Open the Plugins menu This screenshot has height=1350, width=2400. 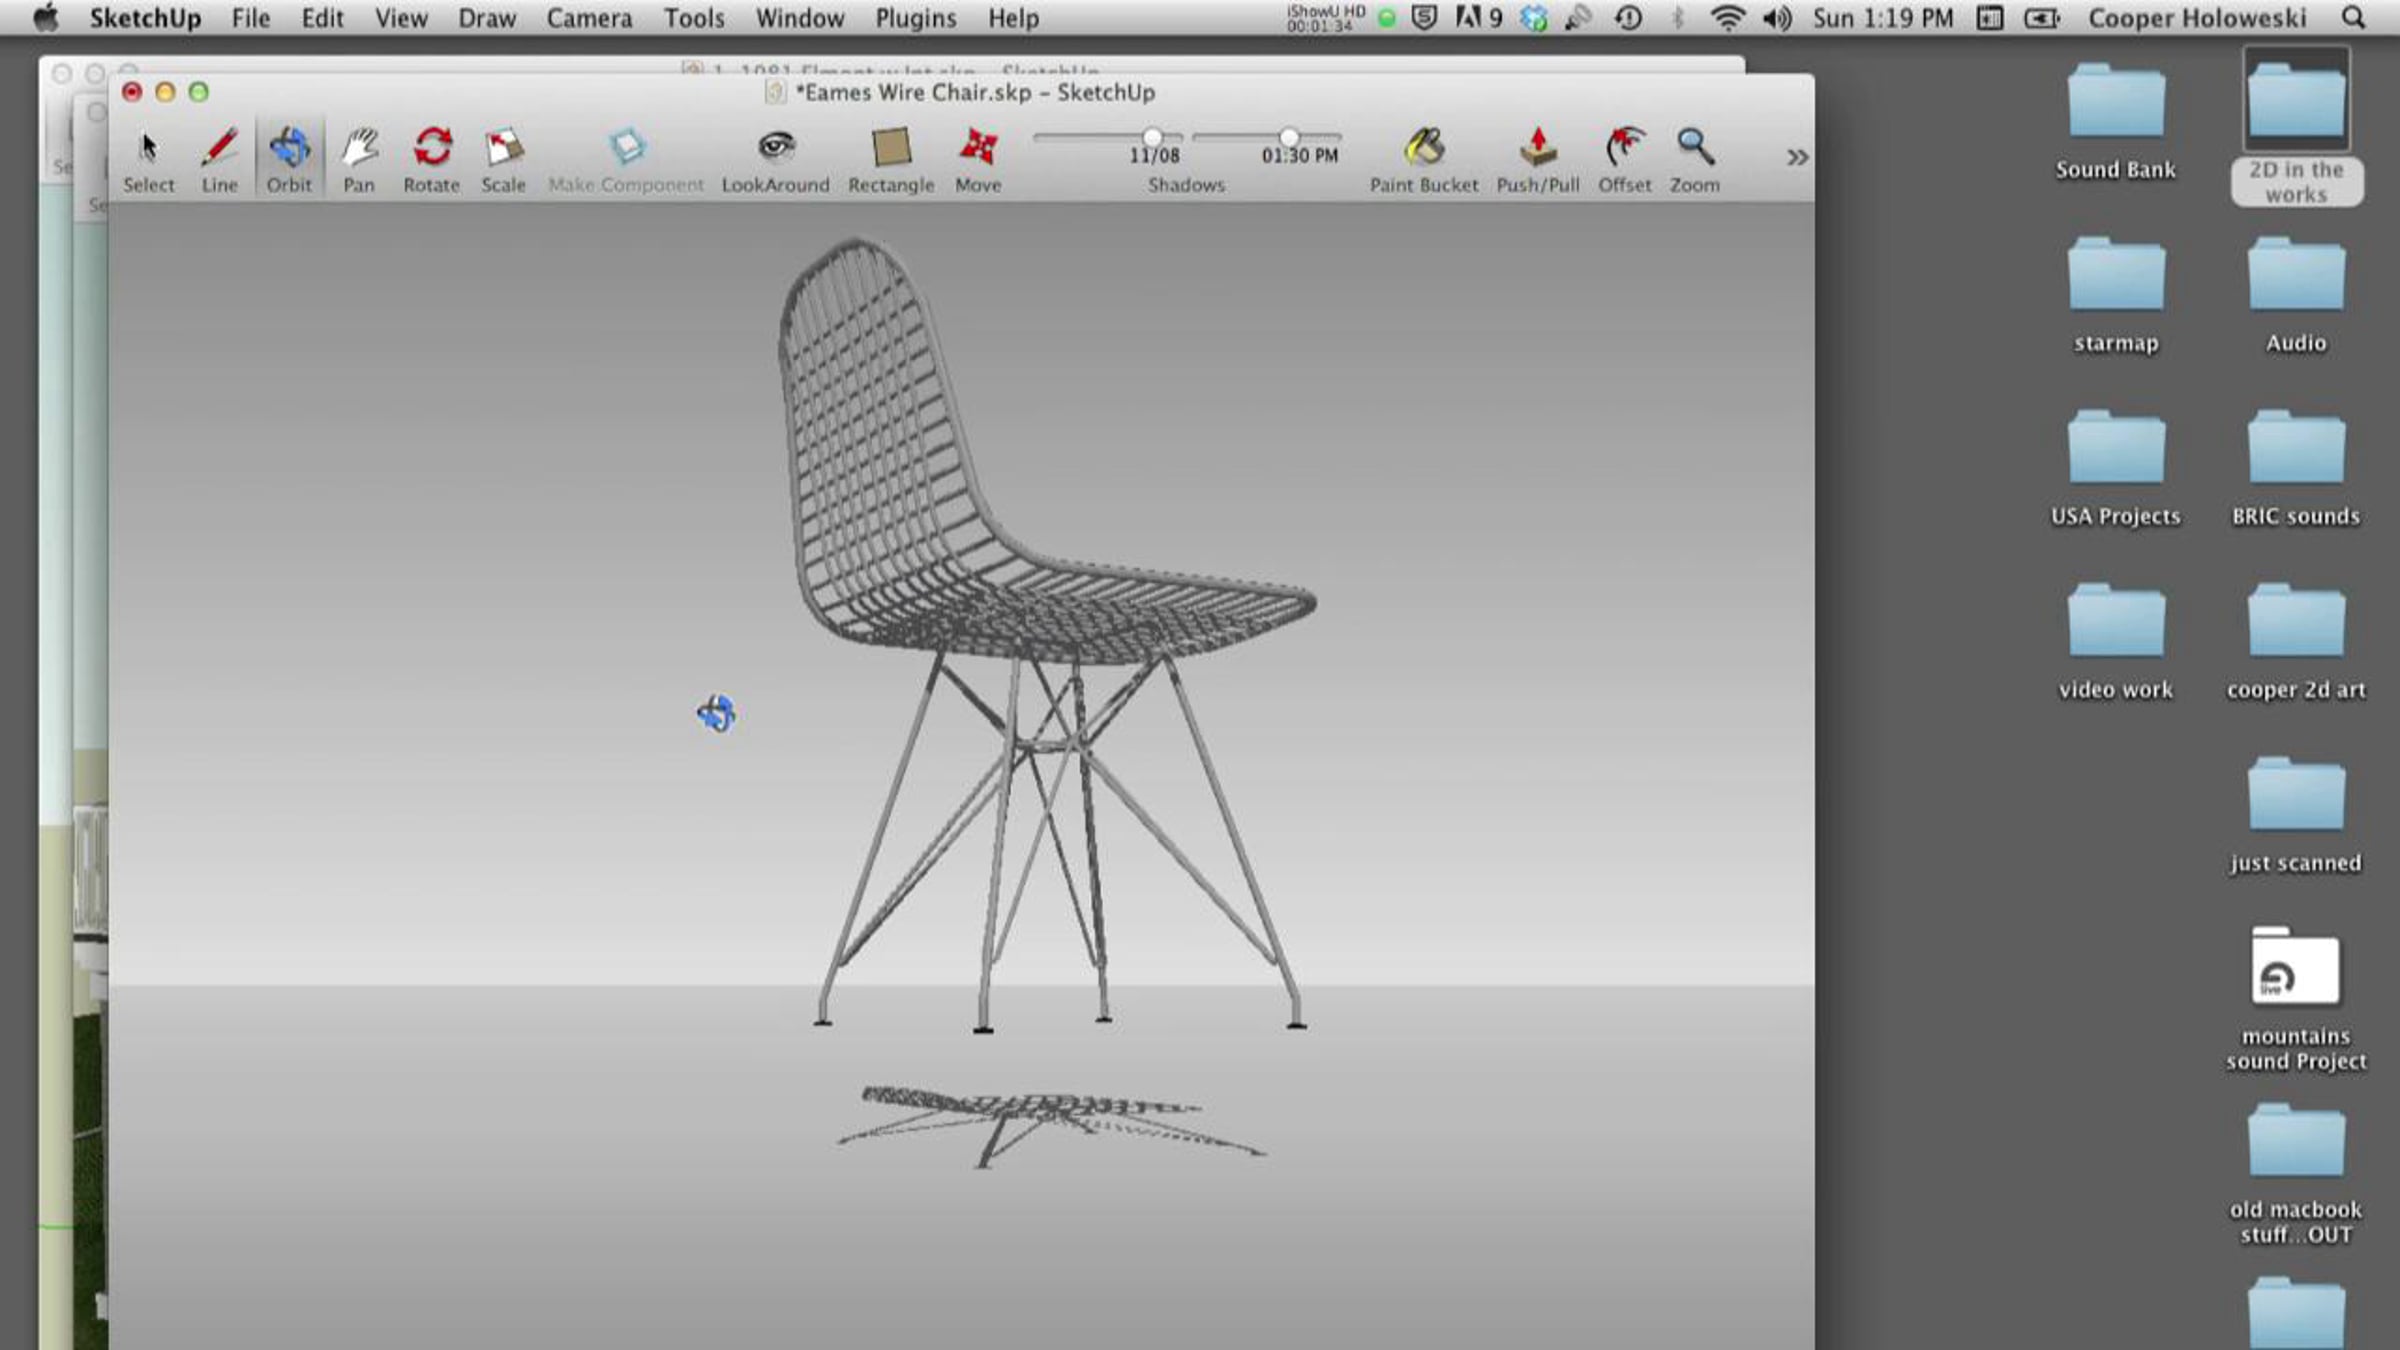click(915, 18)
